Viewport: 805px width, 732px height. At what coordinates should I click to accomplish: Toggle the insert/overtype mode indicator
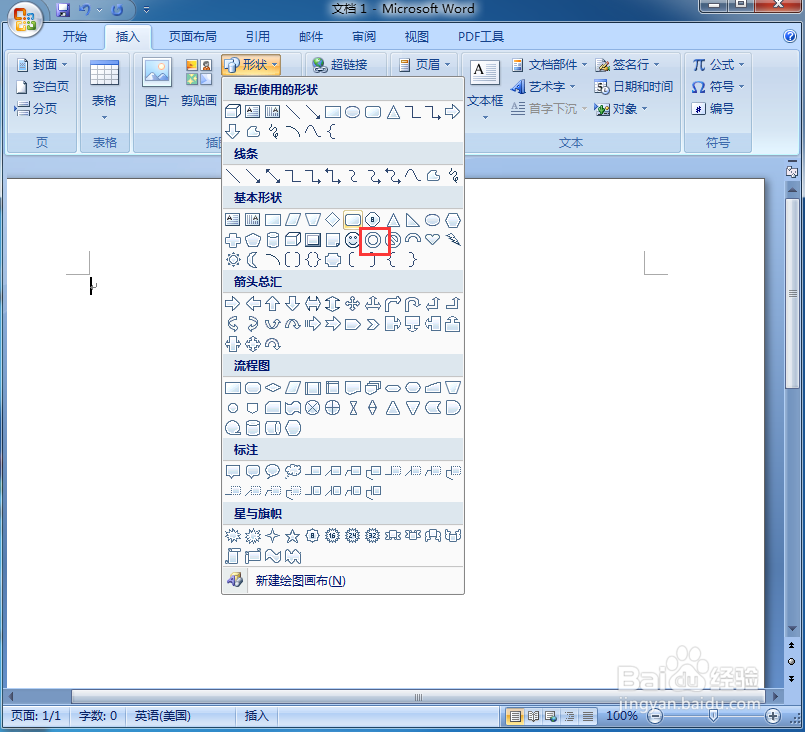pos(256,716)
